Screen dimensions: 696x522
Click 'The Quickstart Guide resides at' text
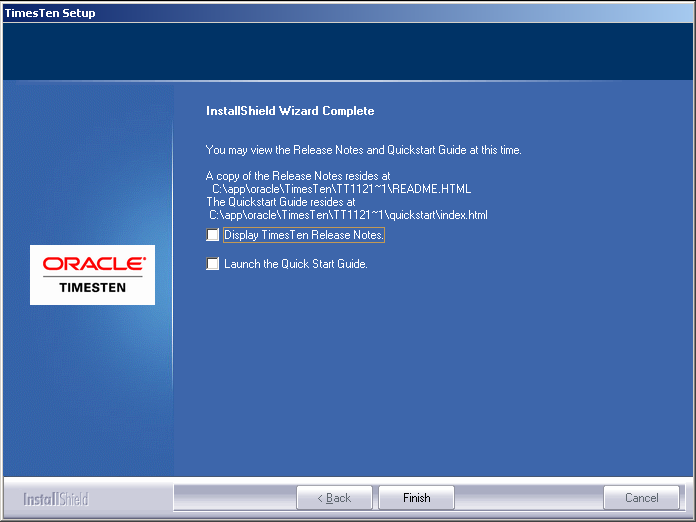tap(281, 202)
